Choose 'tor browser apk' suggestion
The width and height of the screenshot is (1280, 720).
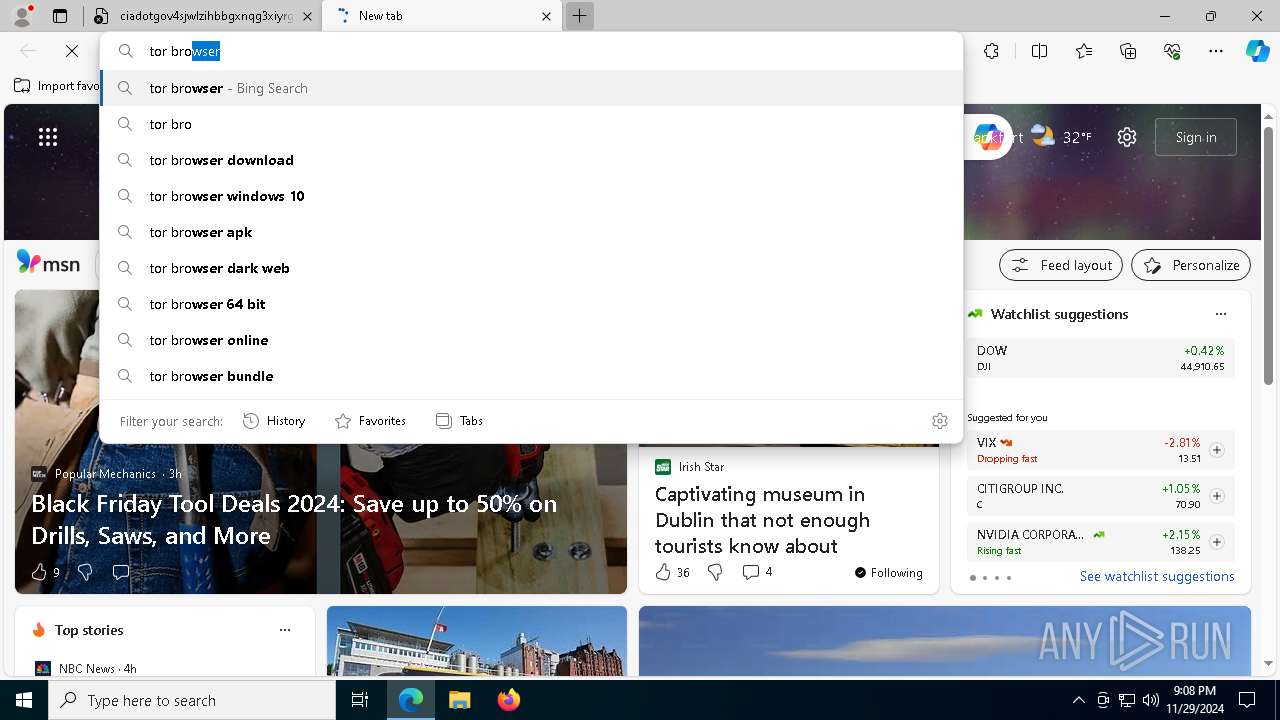coord(531,232)
